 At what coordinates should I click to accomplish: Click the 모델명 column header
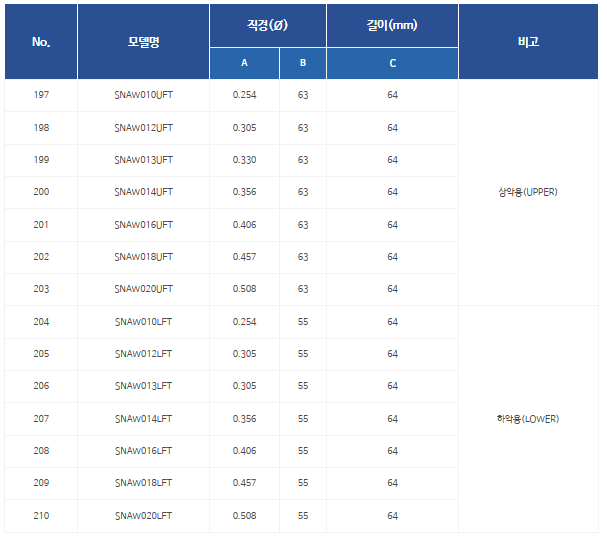point(143,42)
